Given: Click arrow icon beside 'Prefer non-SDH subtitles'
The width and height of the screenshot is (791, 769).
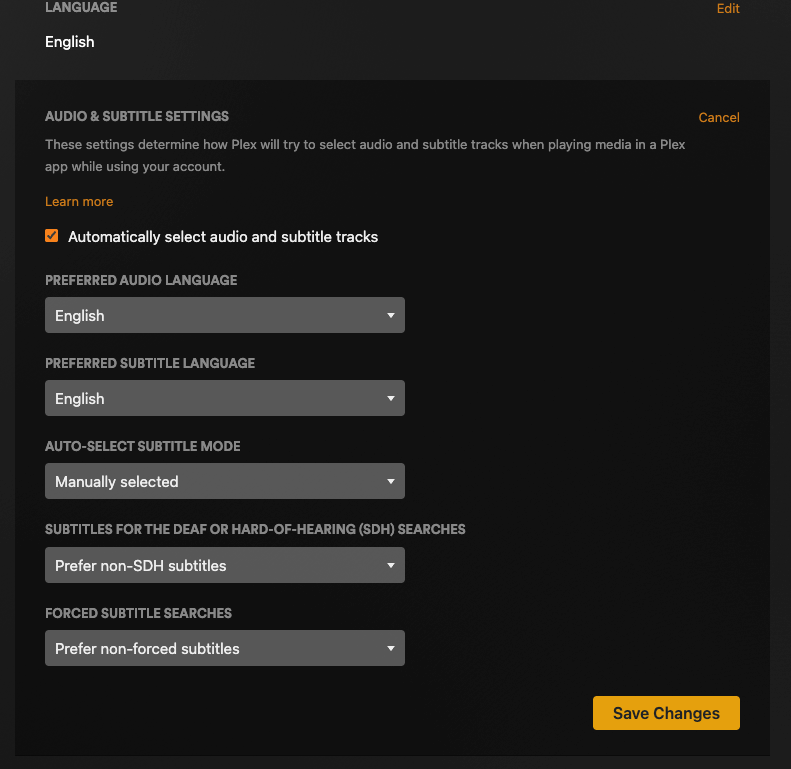Looking at the screenshot, I should point(391,566).
